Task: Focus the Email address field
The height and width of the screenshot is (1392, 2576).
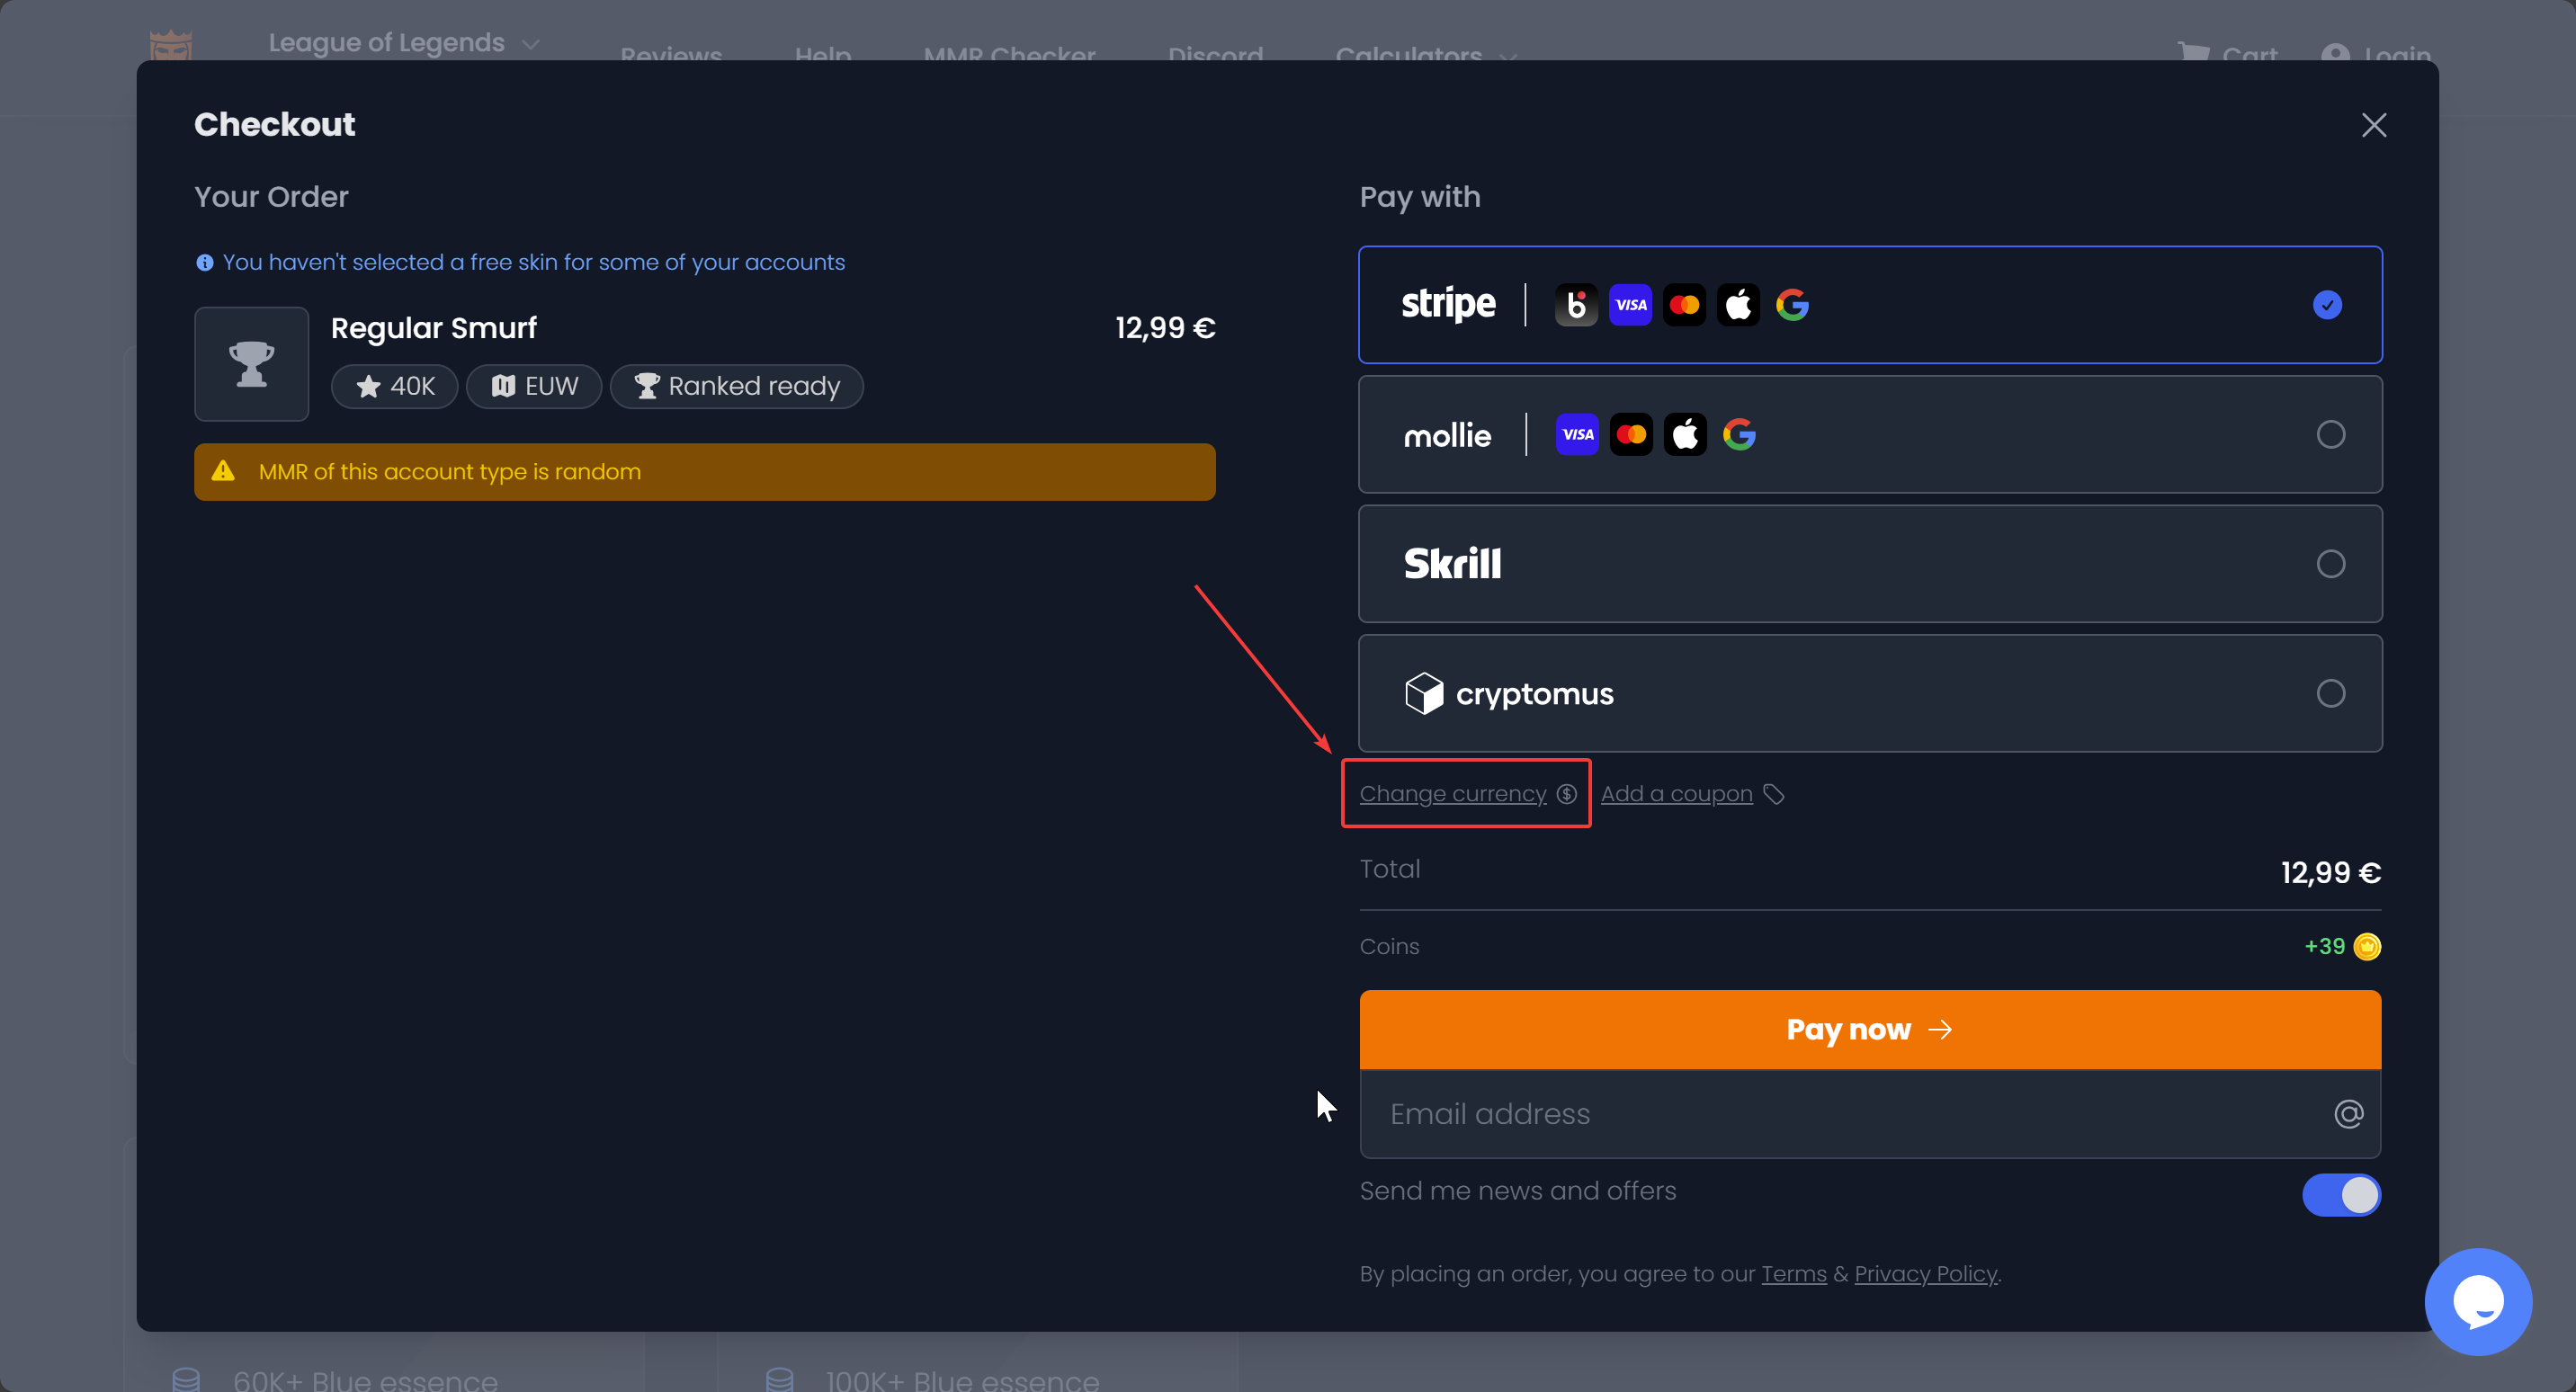Action: 1870,1113
